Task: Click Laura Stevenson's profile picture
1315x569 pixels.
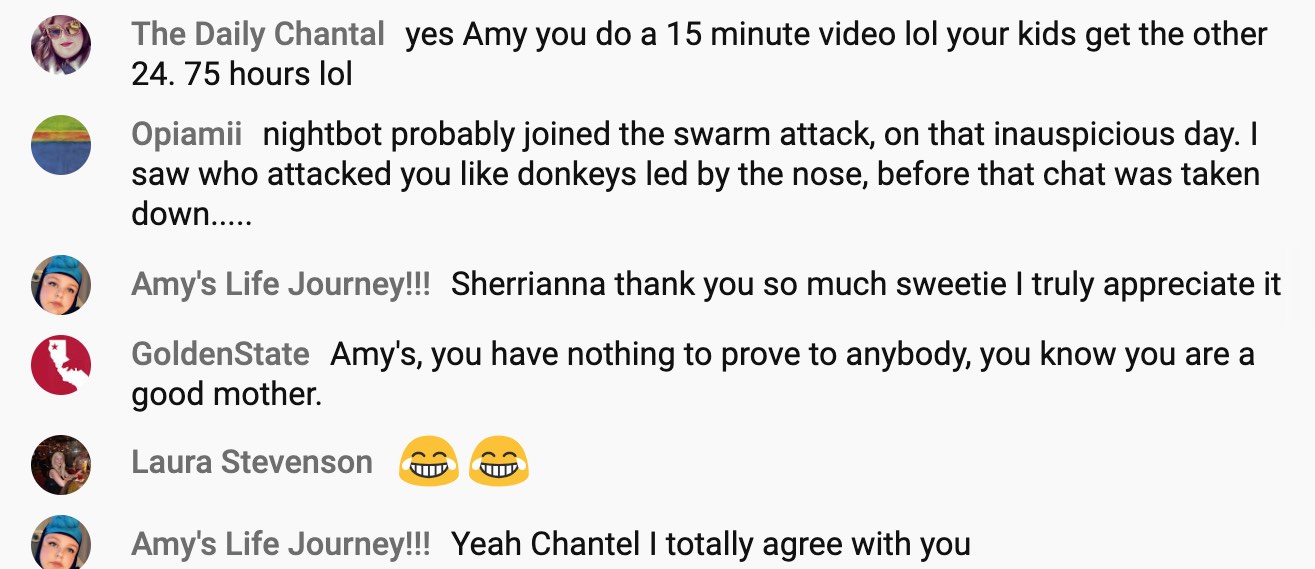Action: pos(61,465)
